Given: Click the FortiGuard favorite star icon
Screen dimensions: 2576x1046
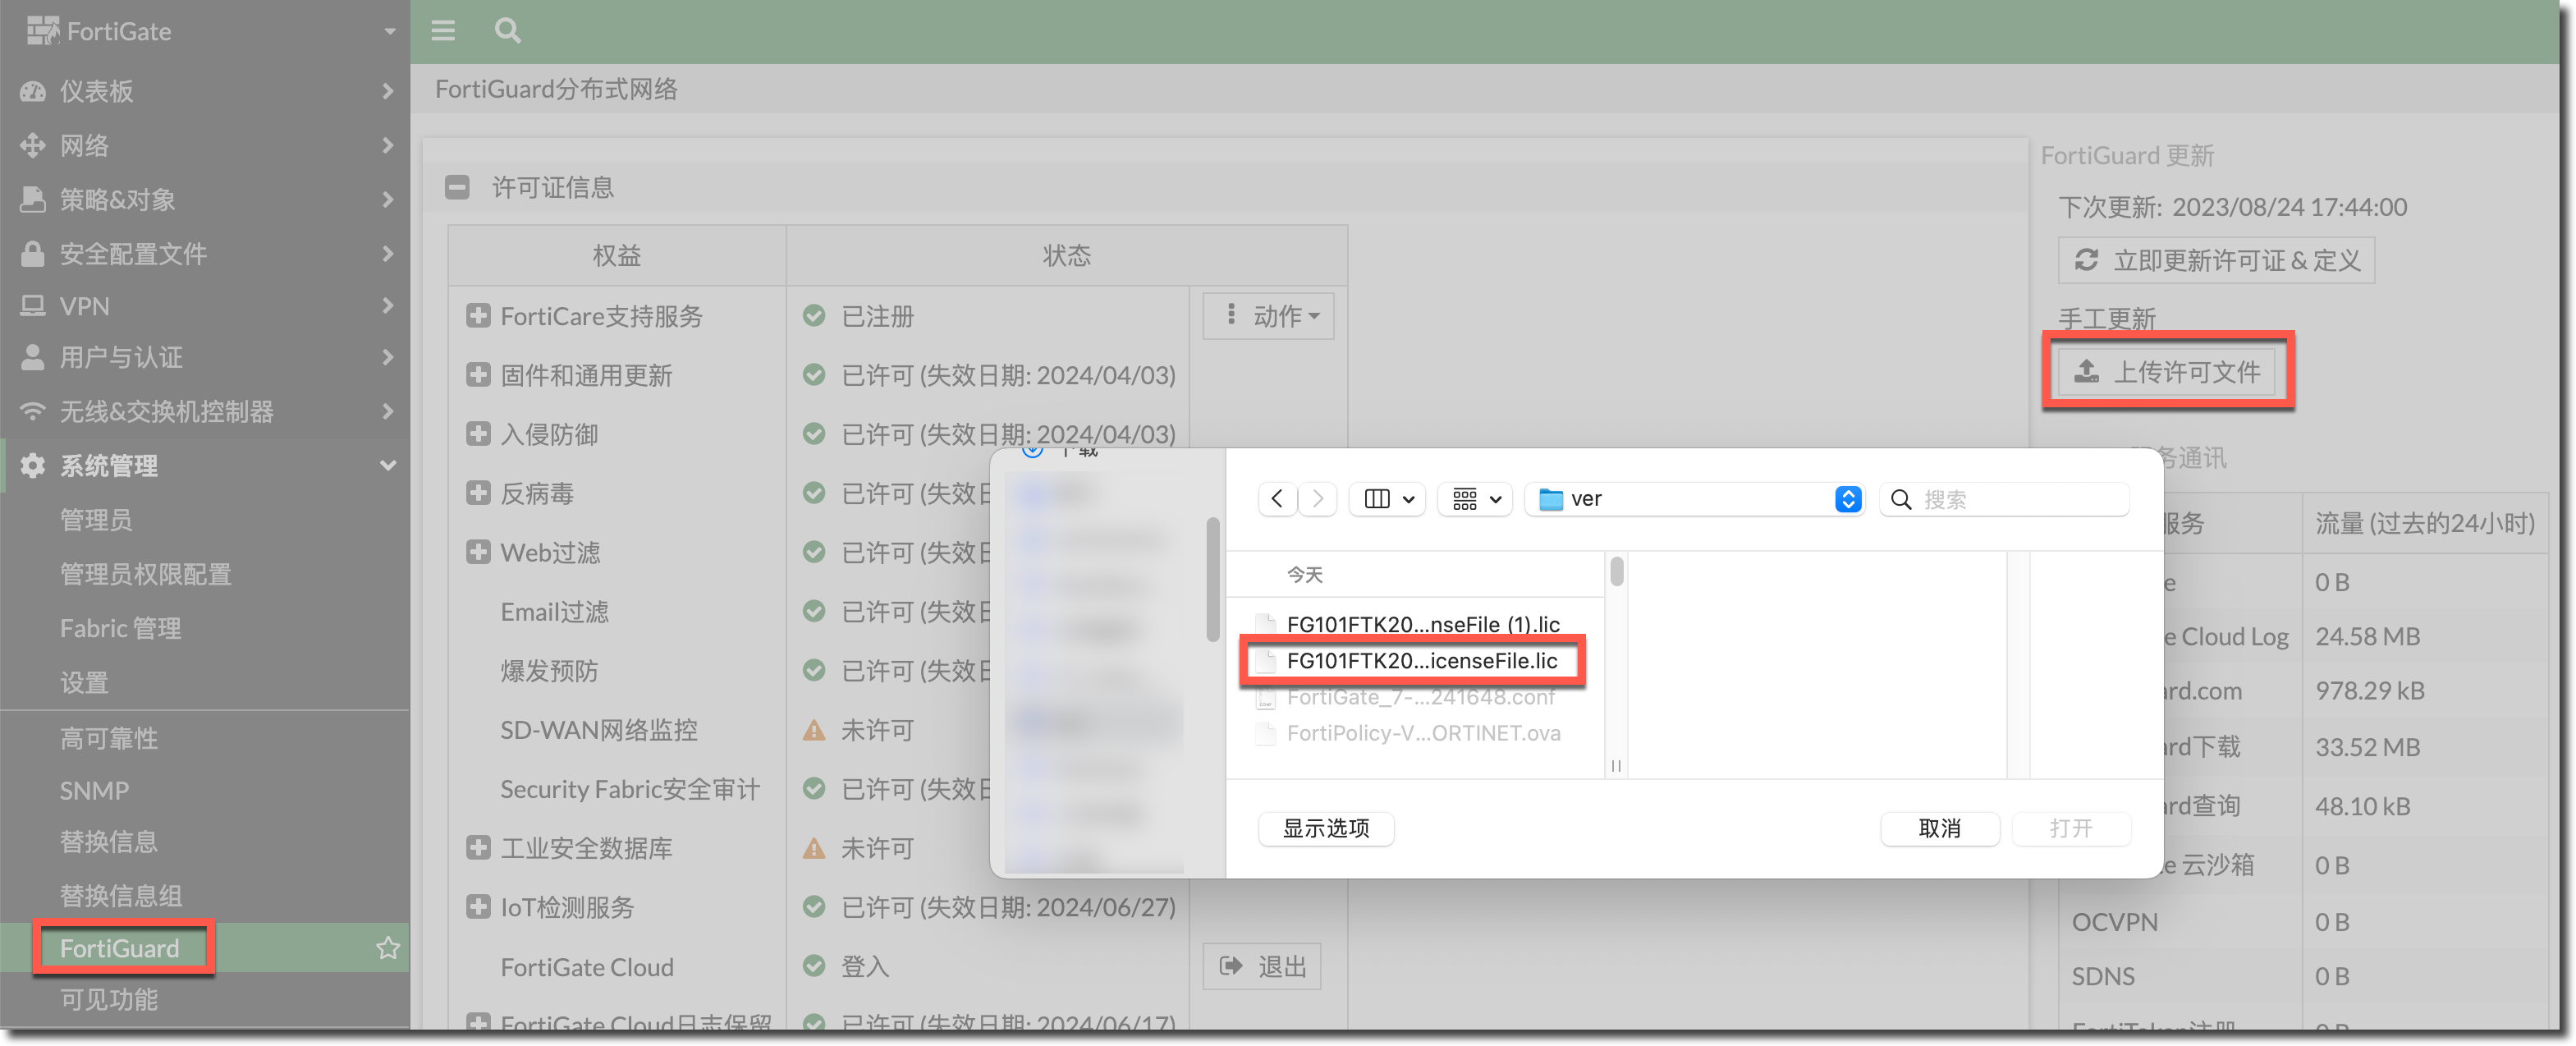Looking at the screenshot, I should 388,948.
